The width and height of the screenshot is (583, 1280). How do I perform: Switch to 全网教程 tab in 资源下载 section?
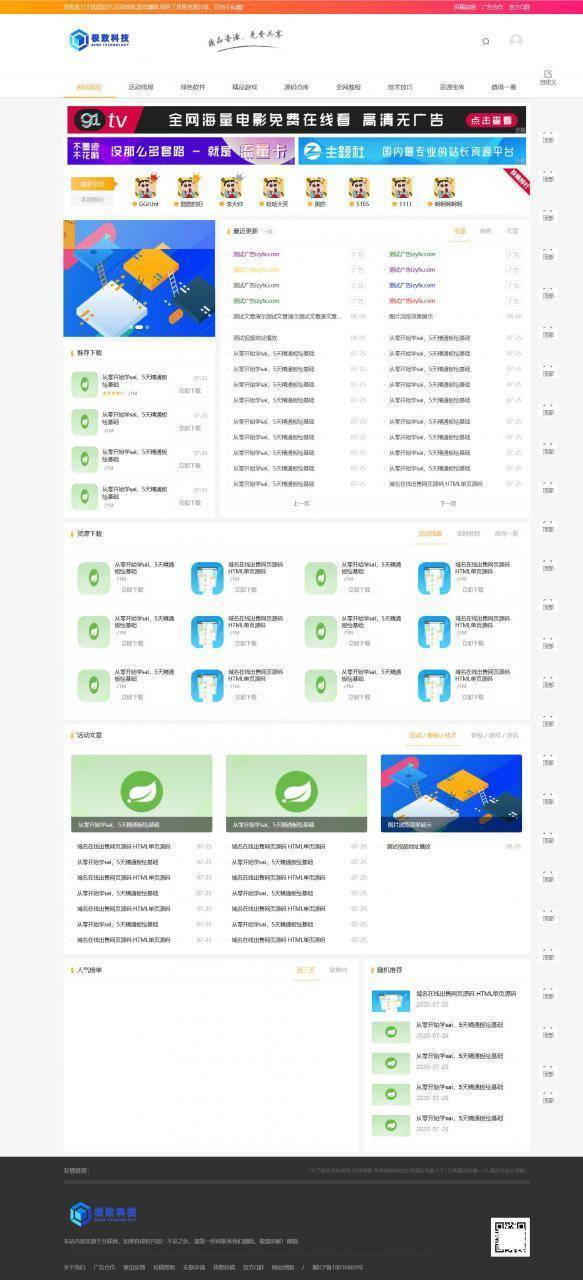(468, 533)
